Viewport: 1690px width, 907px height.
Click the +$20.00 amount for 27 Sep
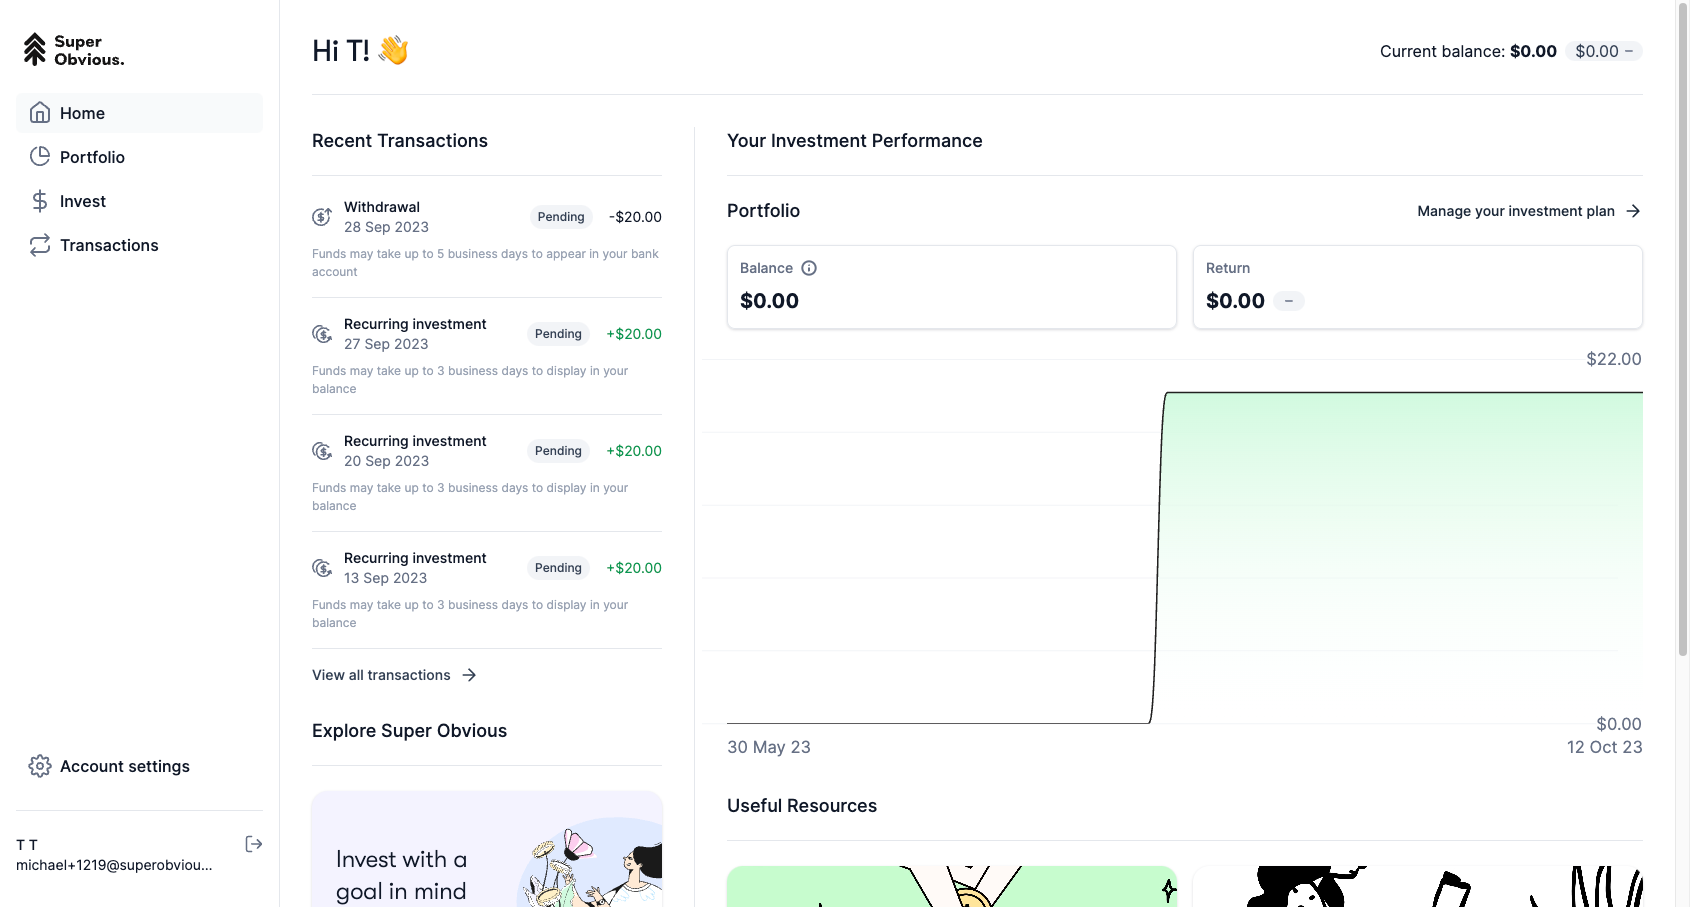click(634, 334)
